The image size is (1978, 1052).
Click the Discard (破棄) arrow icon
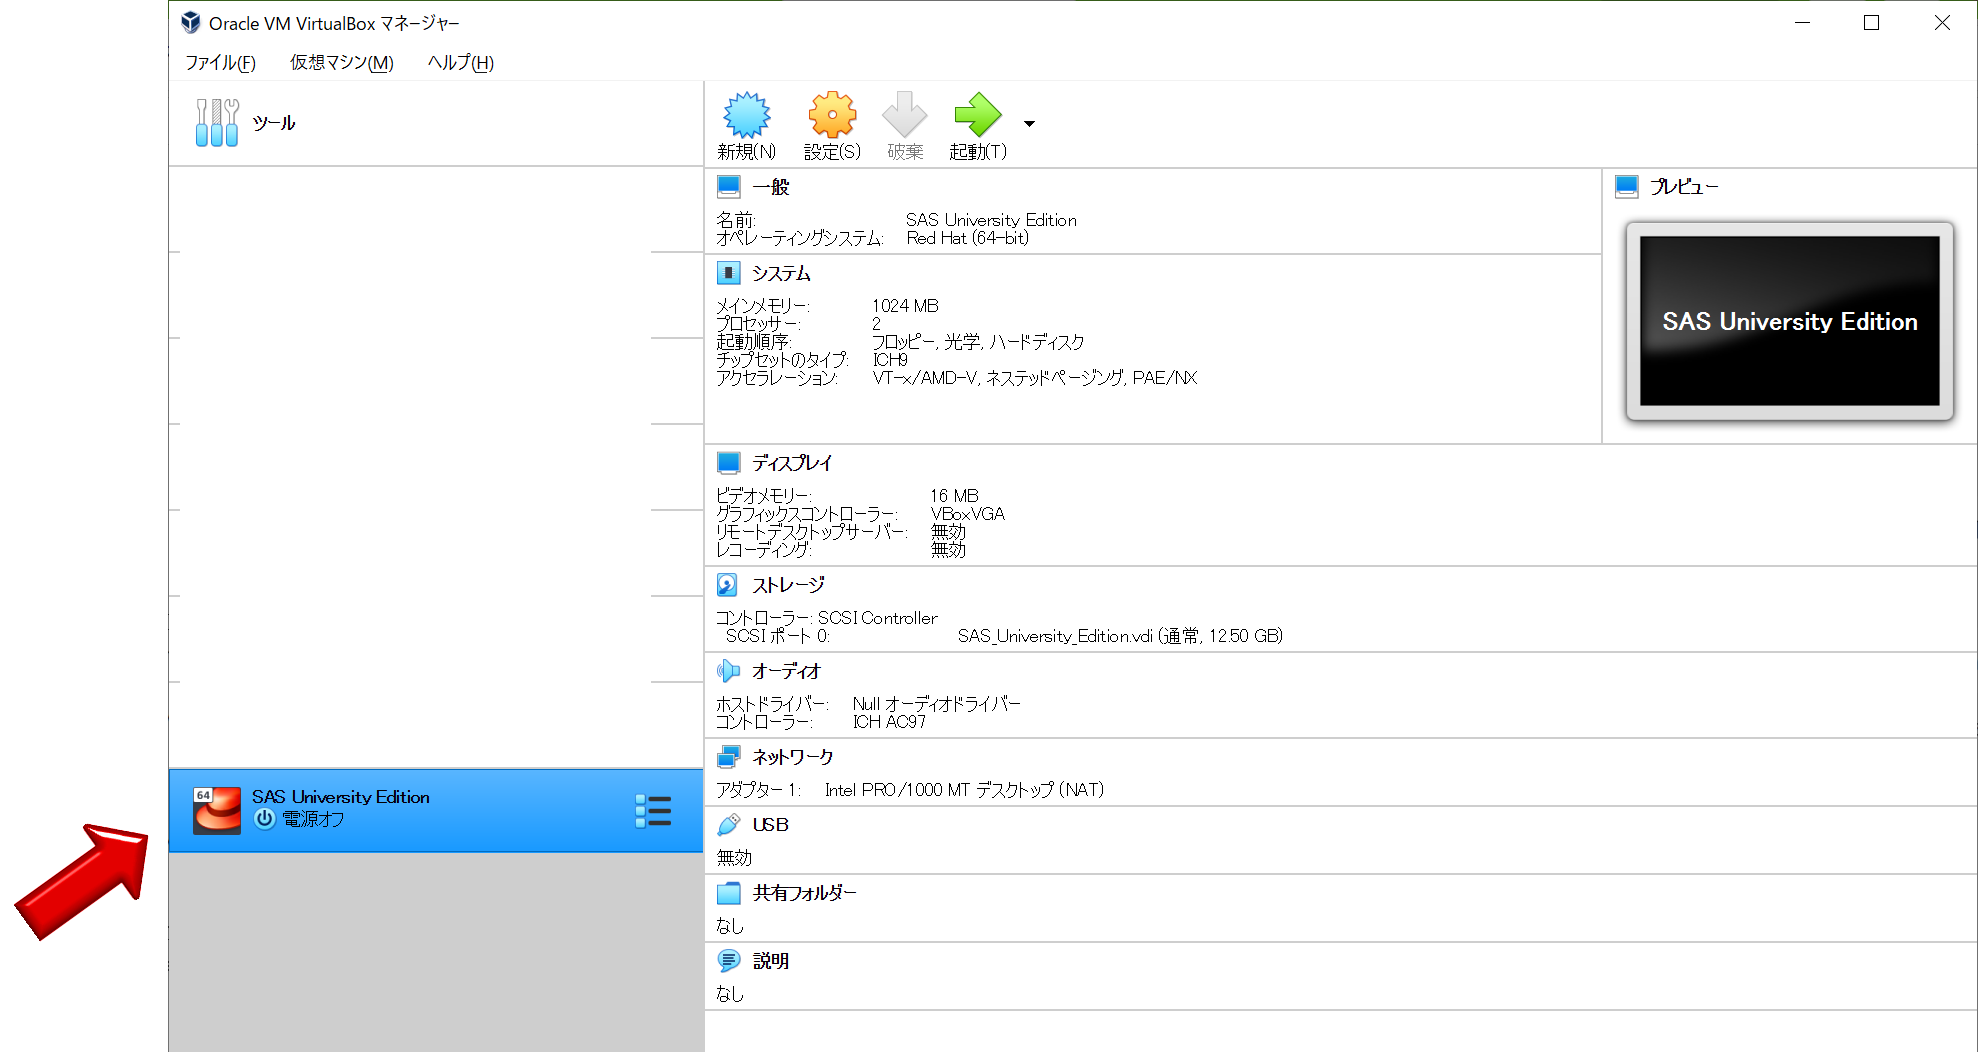(x=905, y=115)
